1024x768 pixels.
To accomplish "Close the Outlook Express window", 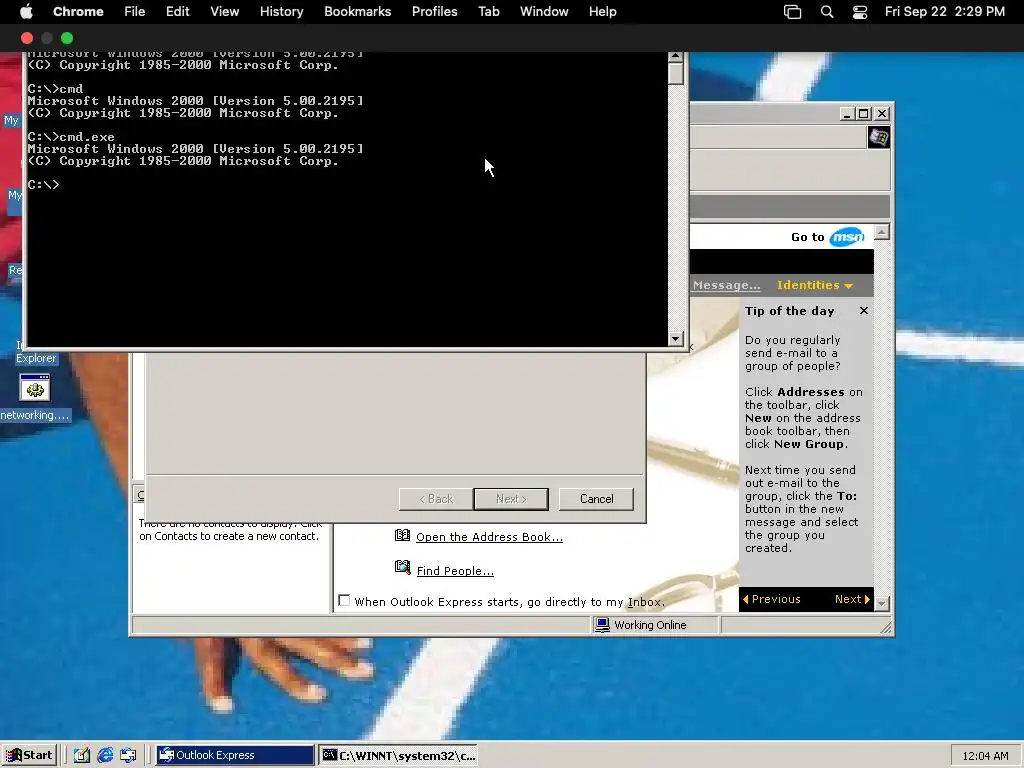I will click(882, 114).
